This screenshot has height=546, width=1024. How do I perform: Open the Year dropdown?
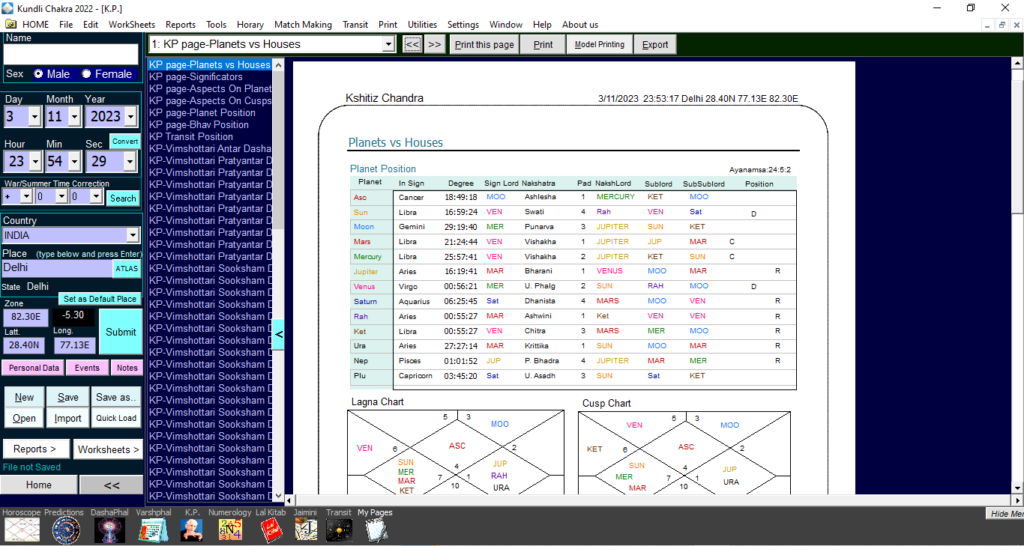click(131, 117)
